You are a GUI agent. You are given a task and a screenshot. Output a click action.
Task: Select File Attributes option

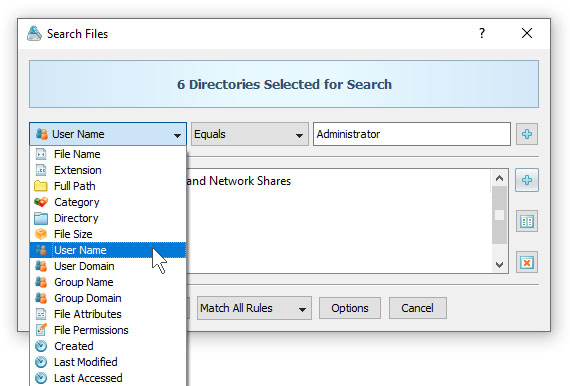tap(108, 314)
